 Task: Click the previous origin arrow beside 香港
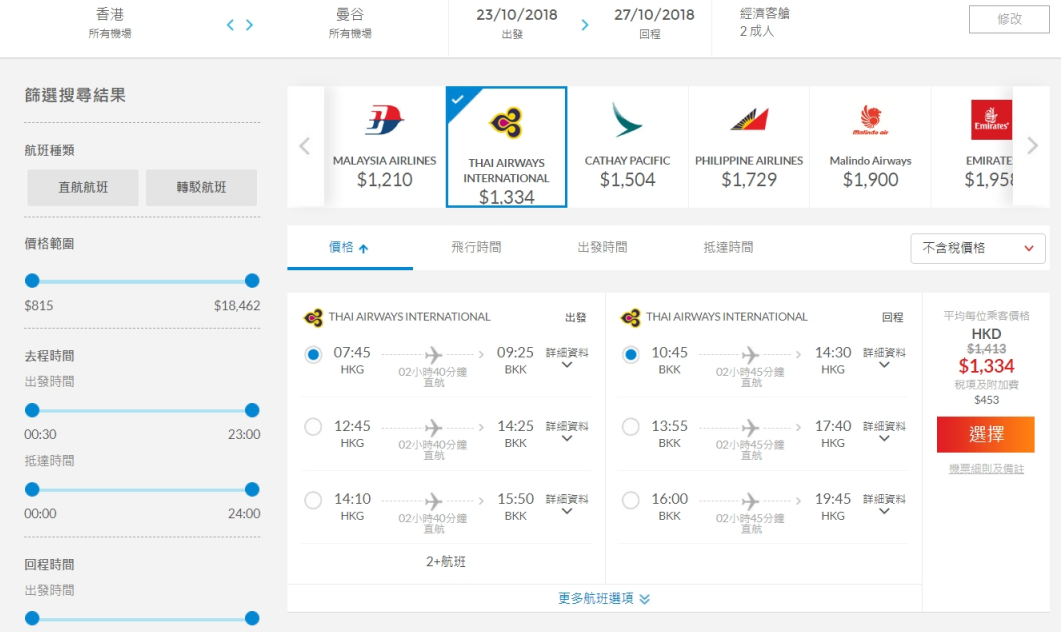pyautogui.click(x=230, y=25)
